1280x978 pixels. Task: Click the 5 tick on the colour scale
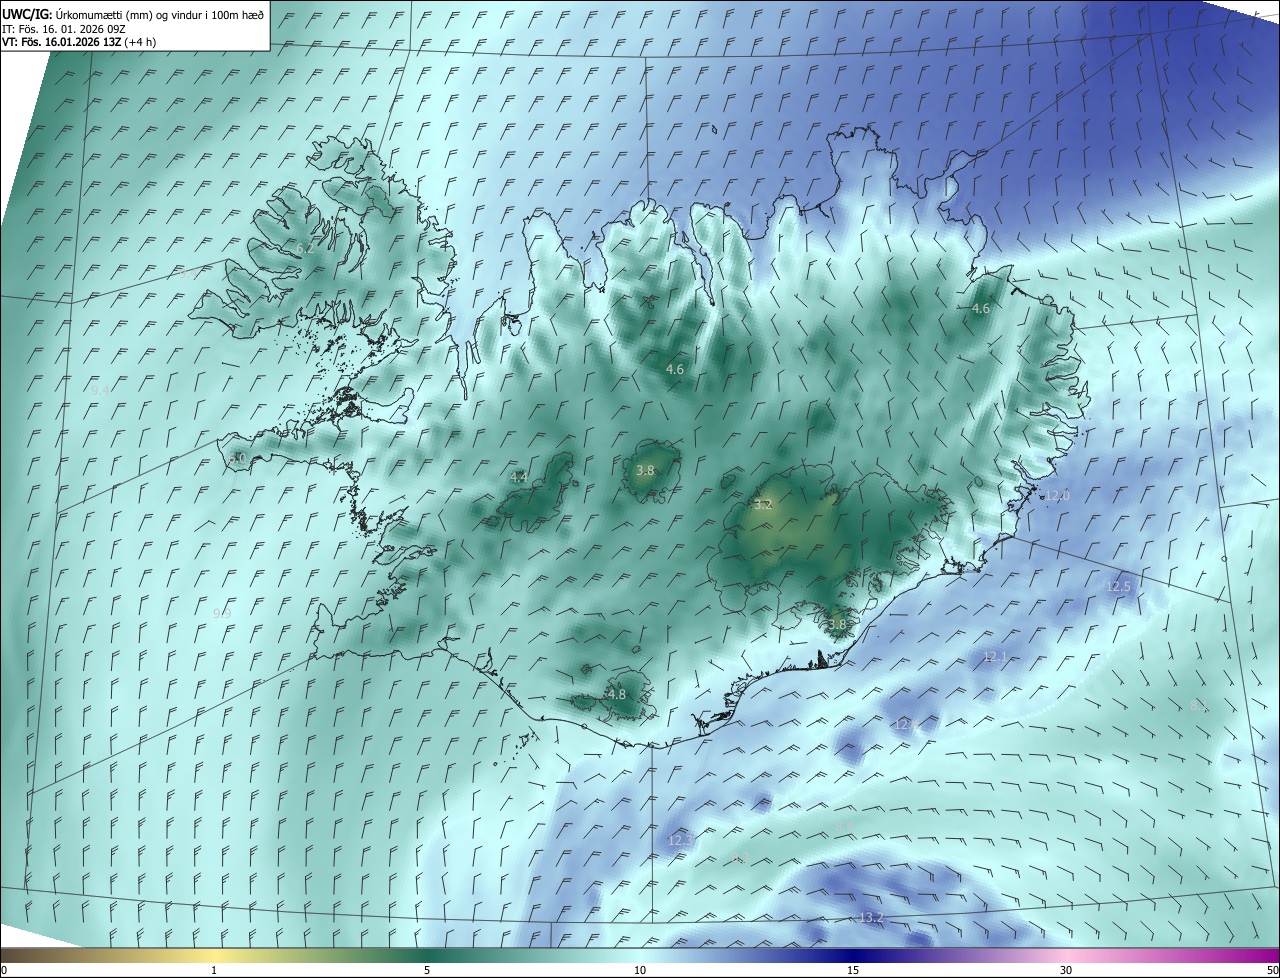(427, 971)
